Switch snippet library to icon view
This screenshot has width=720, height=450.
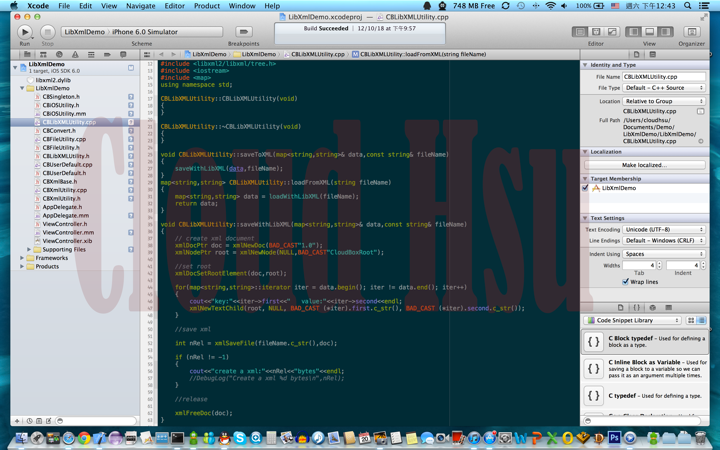tap(691, 321)
